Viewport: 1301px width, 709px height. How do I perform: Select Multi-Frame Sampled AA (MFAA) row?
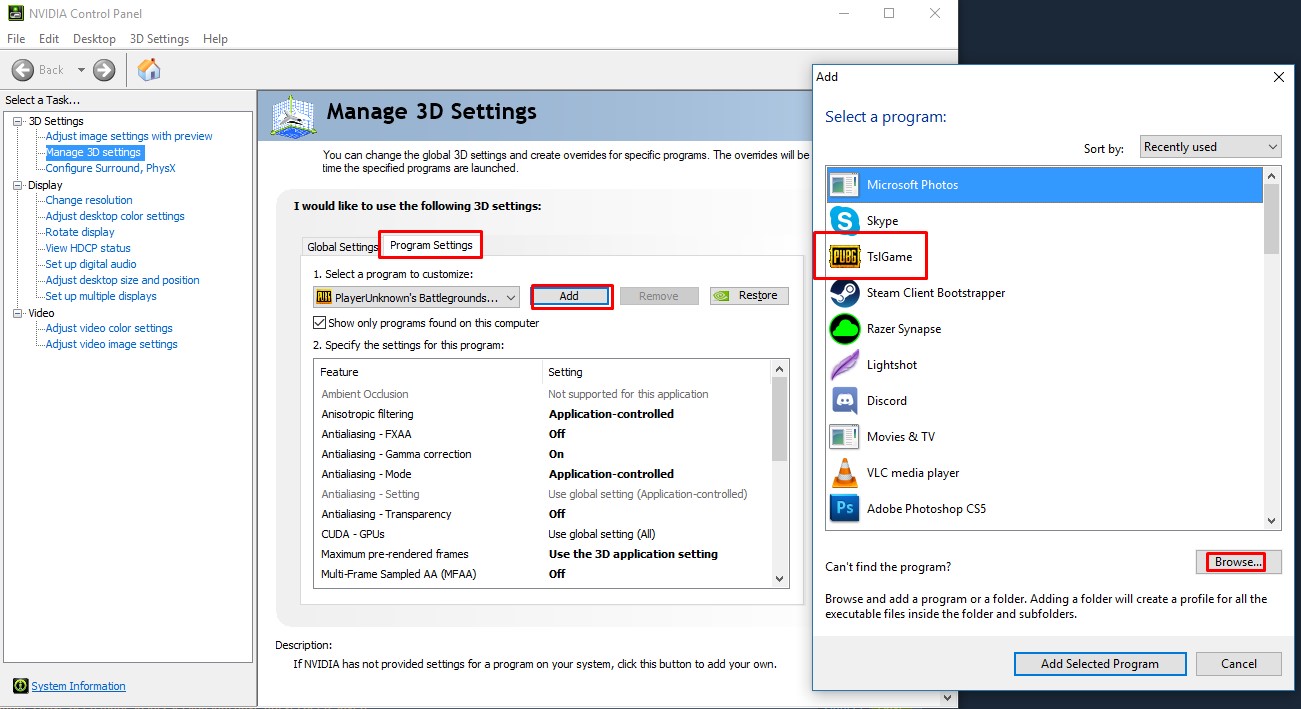pos(544,574)
